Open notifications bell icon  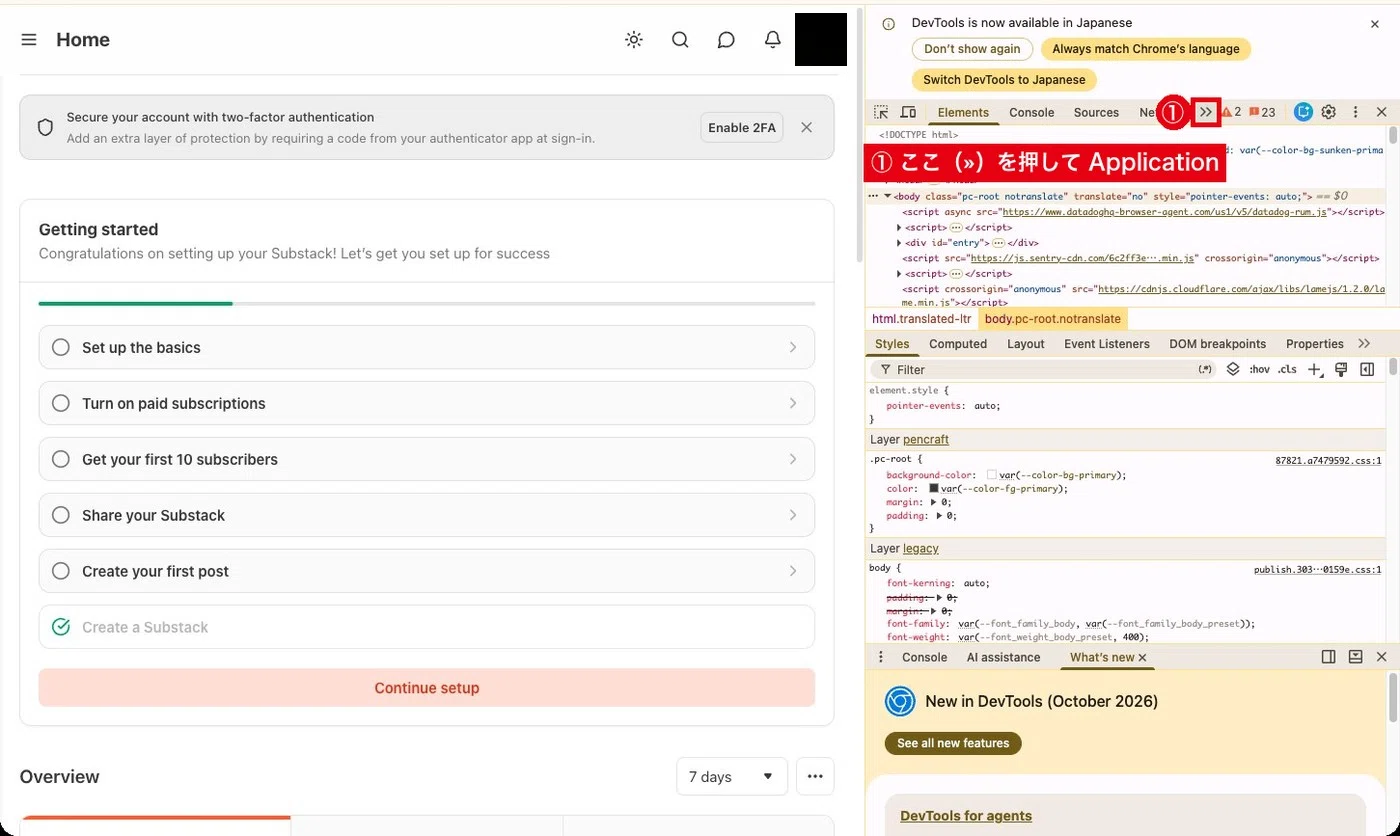click(773, 40)
